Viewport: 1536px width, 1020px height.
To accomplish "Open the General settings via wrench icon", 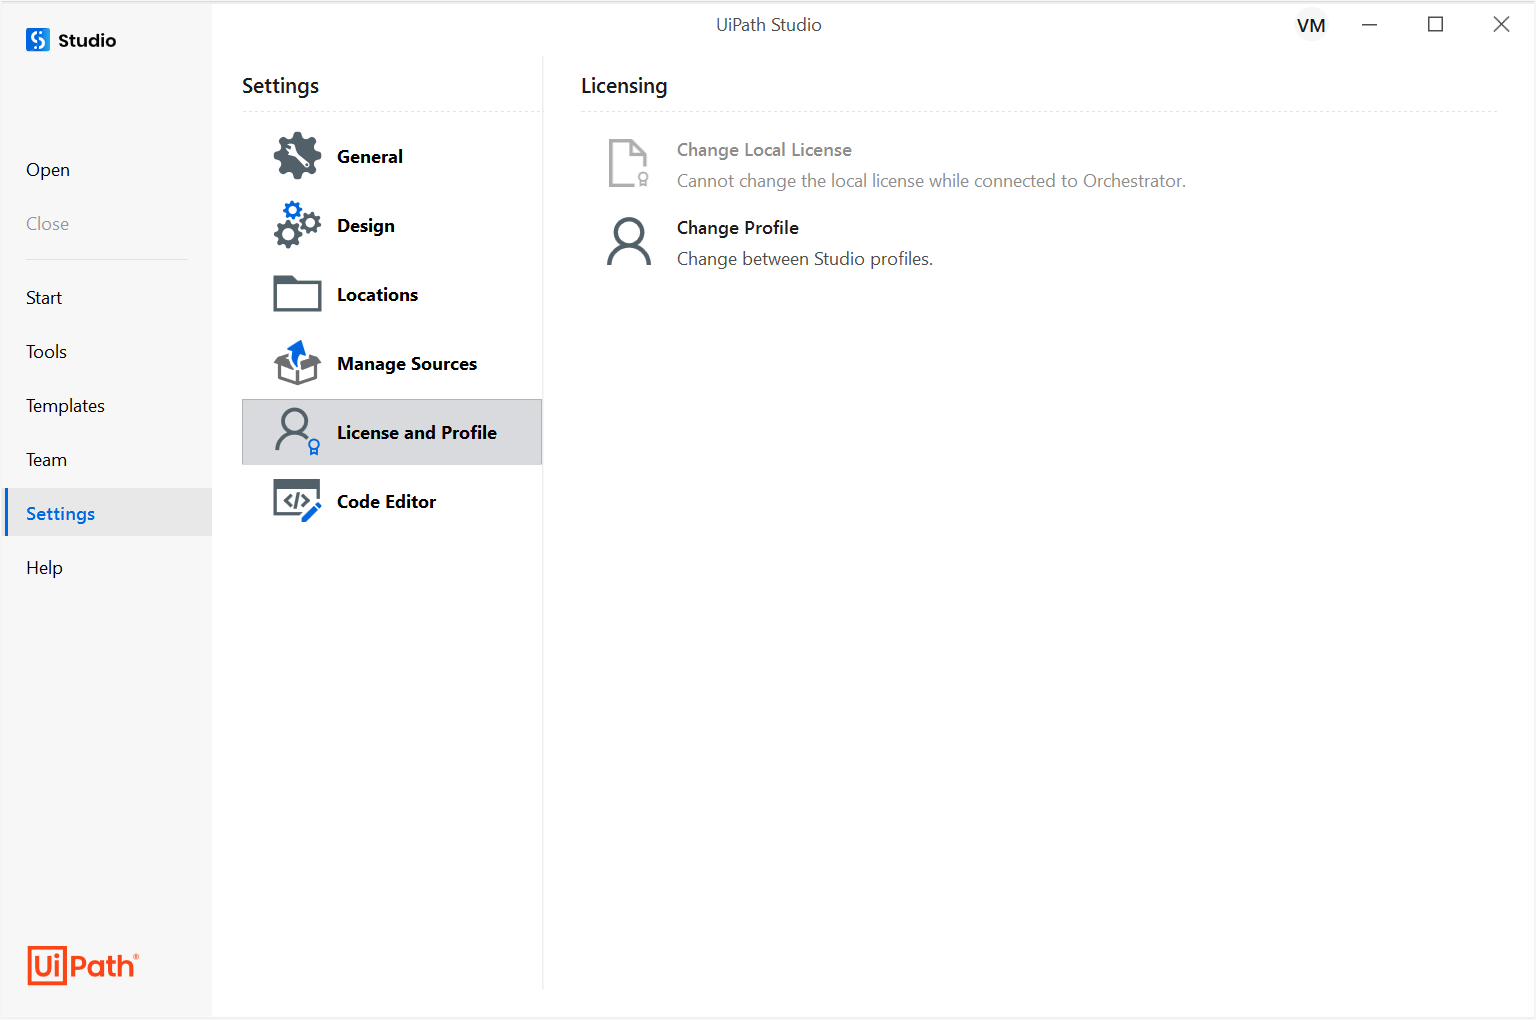I will point(296,155).
